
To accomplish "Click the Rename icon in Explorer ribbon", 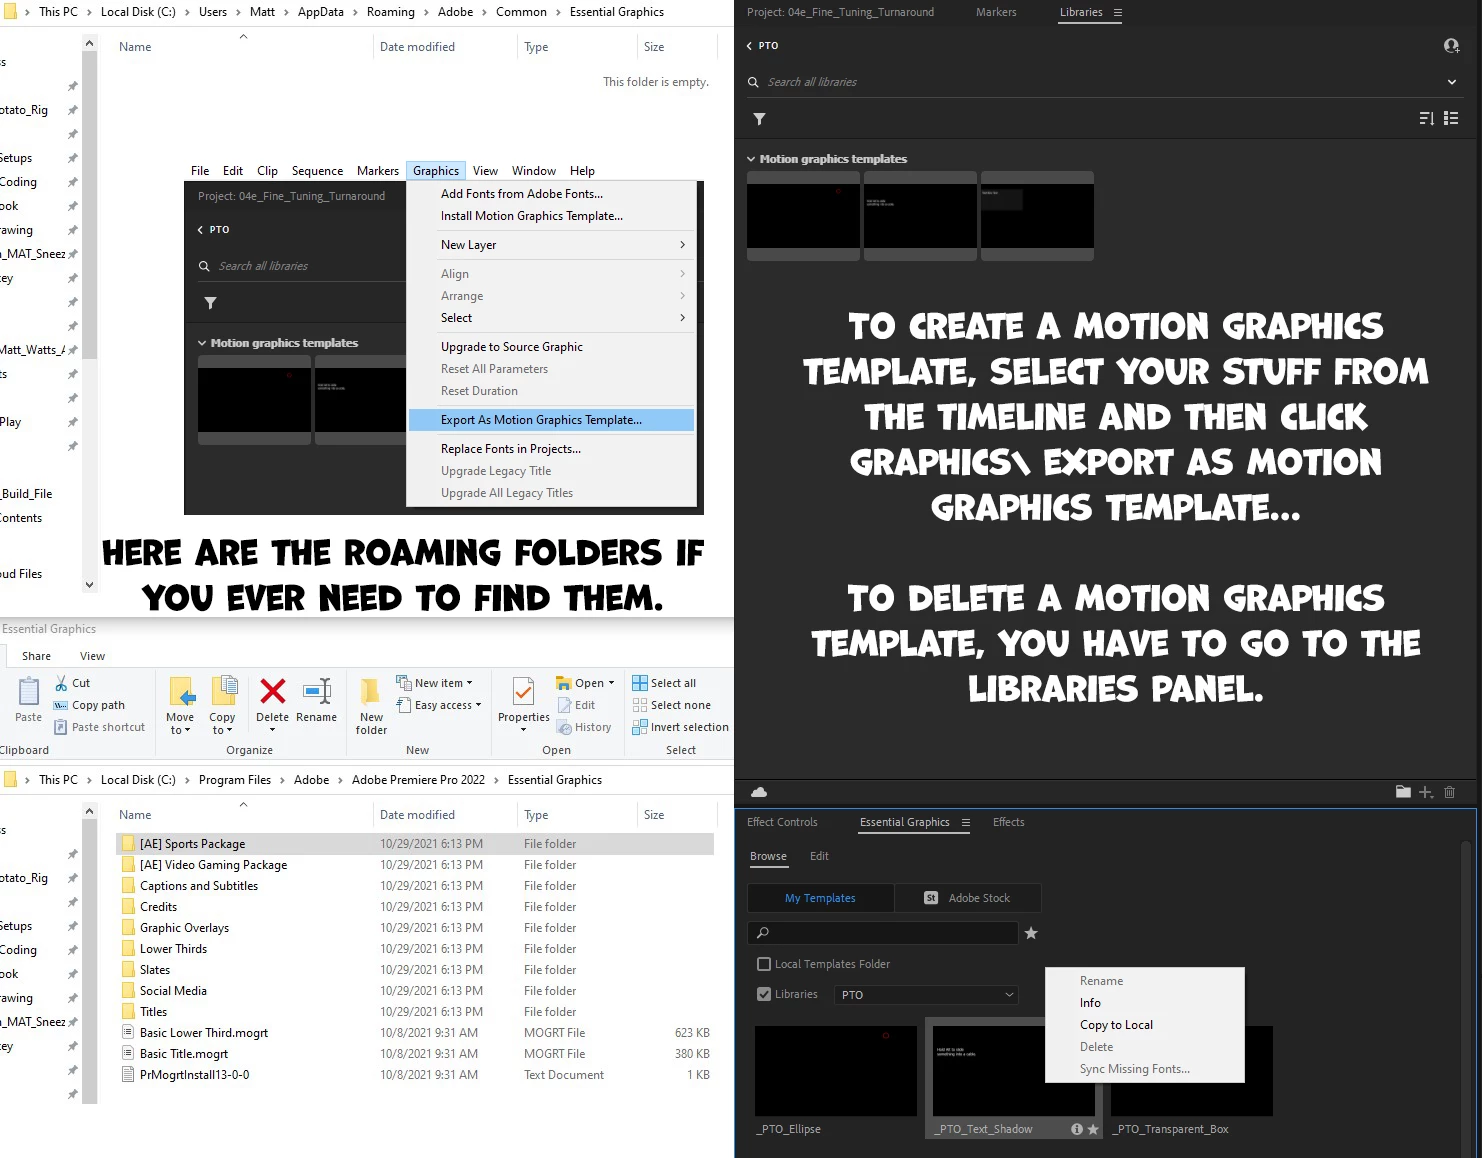I will (317, 691).
